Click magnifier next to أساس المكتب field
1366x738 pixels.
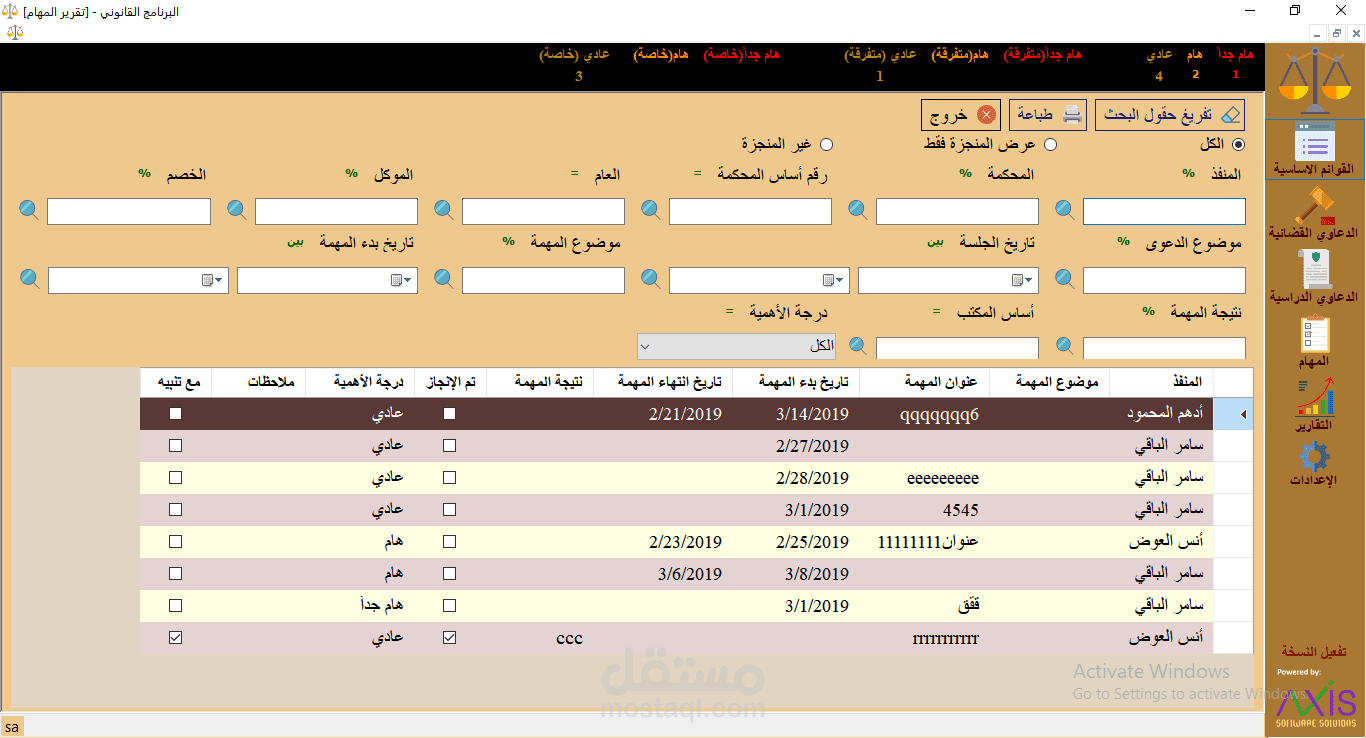pos(858,346)
